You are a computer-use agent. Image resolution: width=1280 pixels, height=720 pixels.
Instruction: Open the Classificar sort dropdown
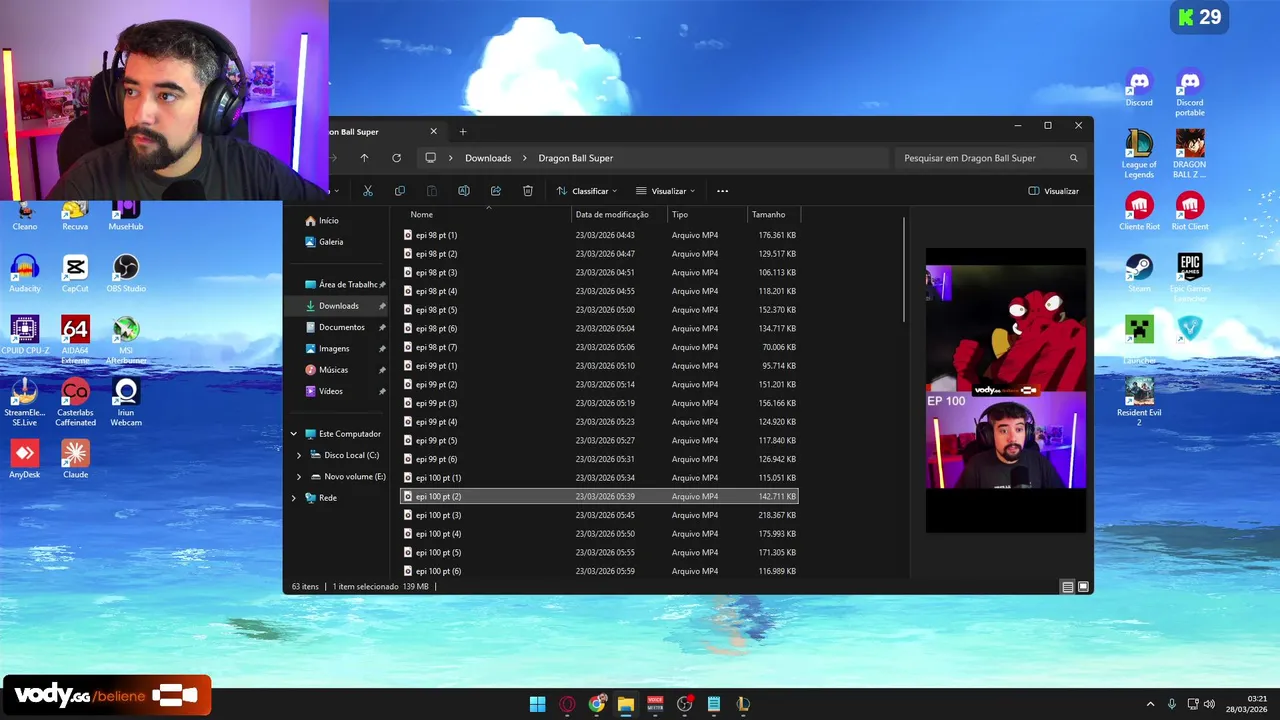(x=587, y=191)
